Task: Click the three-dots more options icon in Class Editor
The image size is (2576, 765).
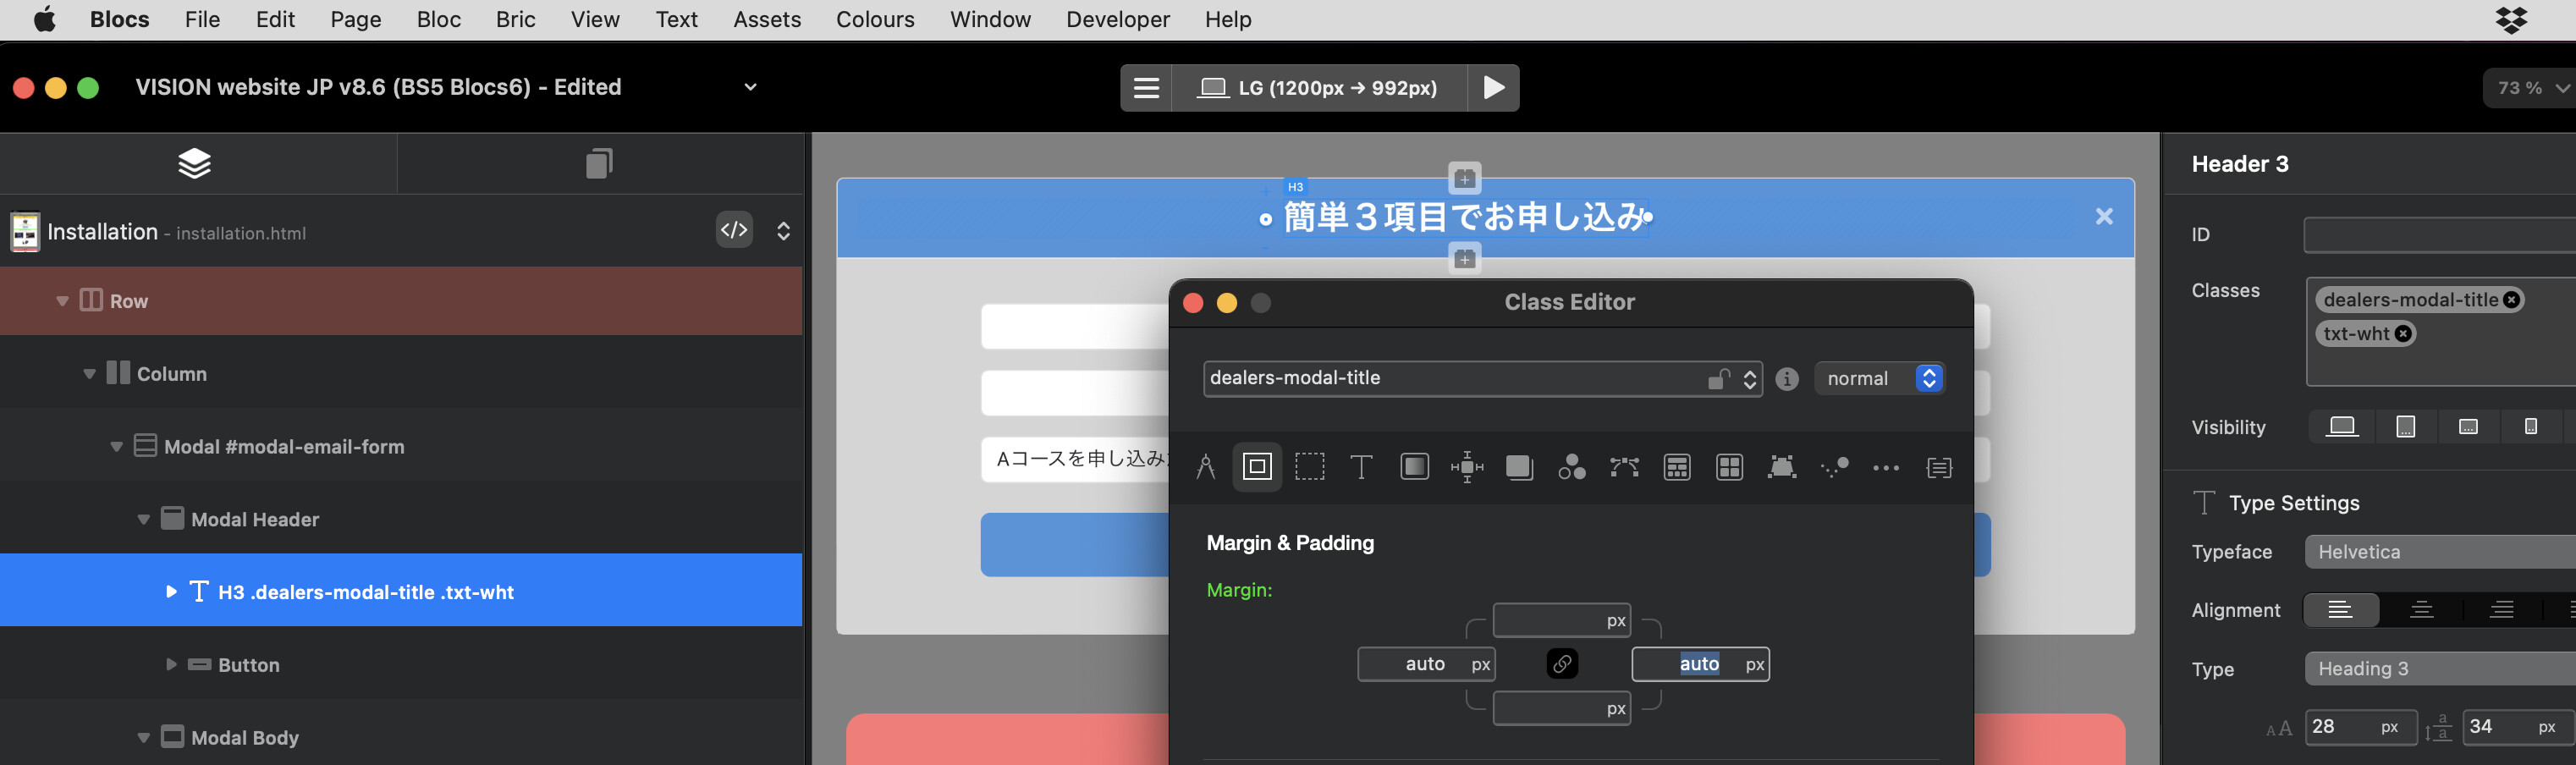Action: coord(1885,468)
